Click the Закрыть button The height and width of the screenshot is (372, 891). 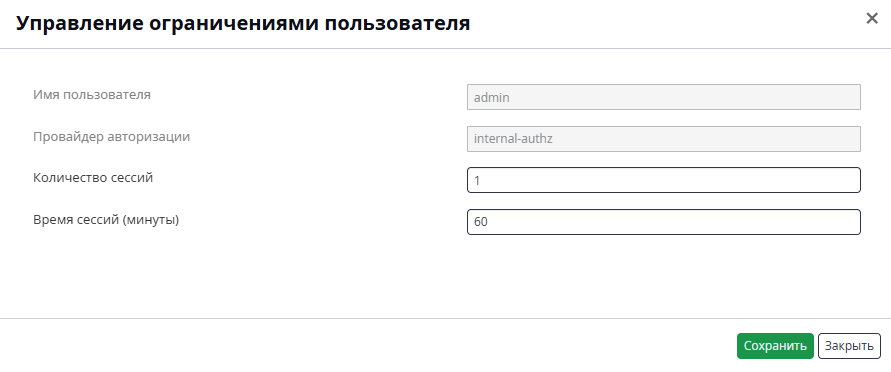pos(849,346)
